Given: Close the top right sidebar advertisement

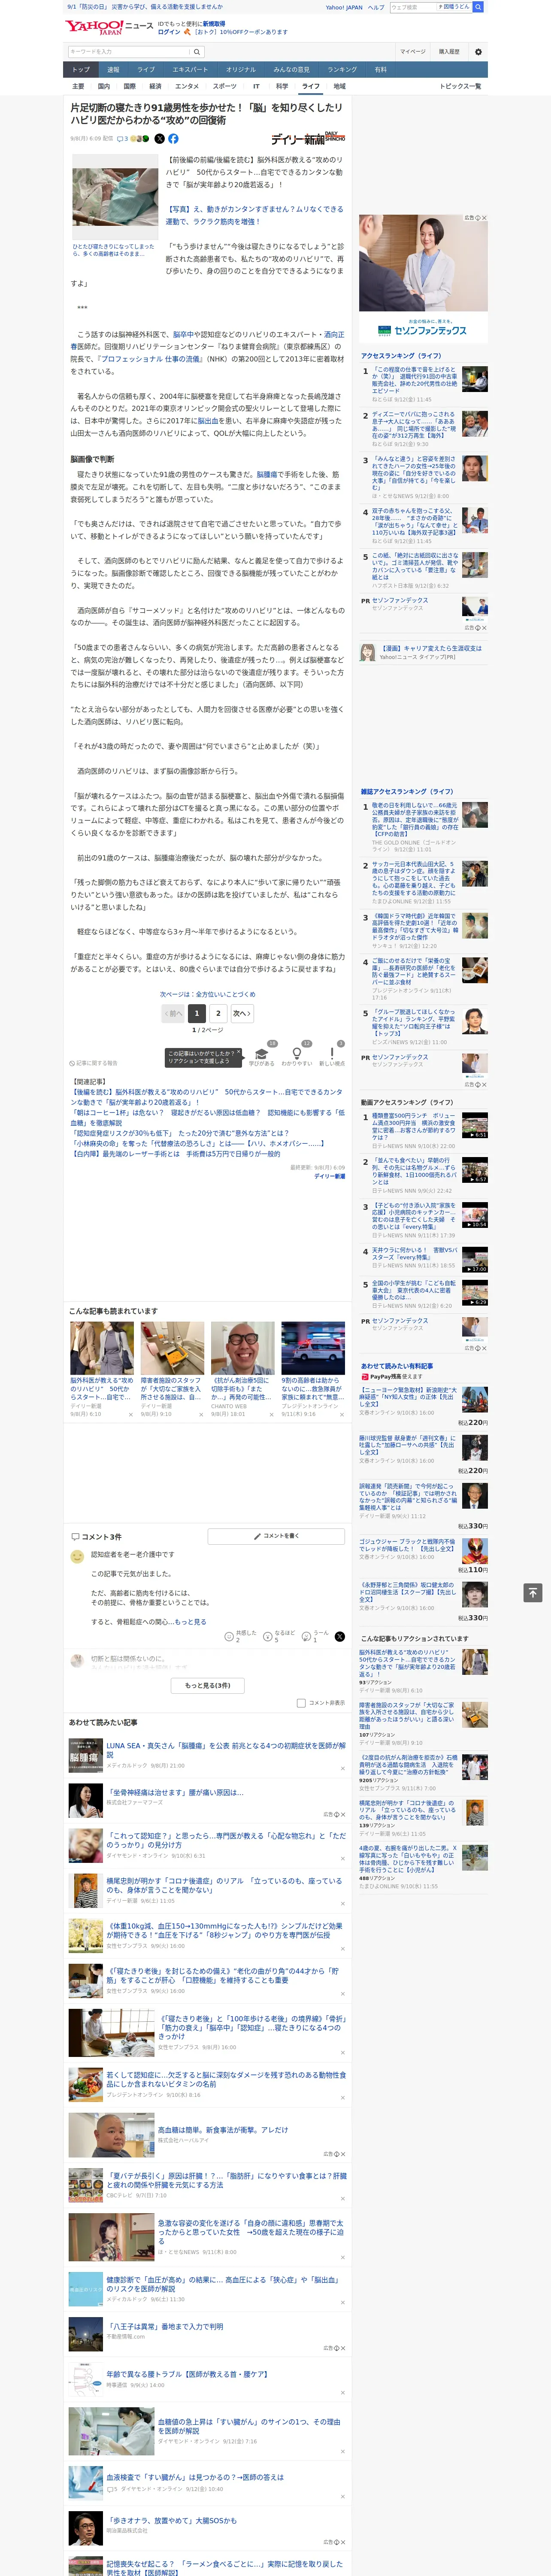Looking at the screenshot, I should click(485, 218).
